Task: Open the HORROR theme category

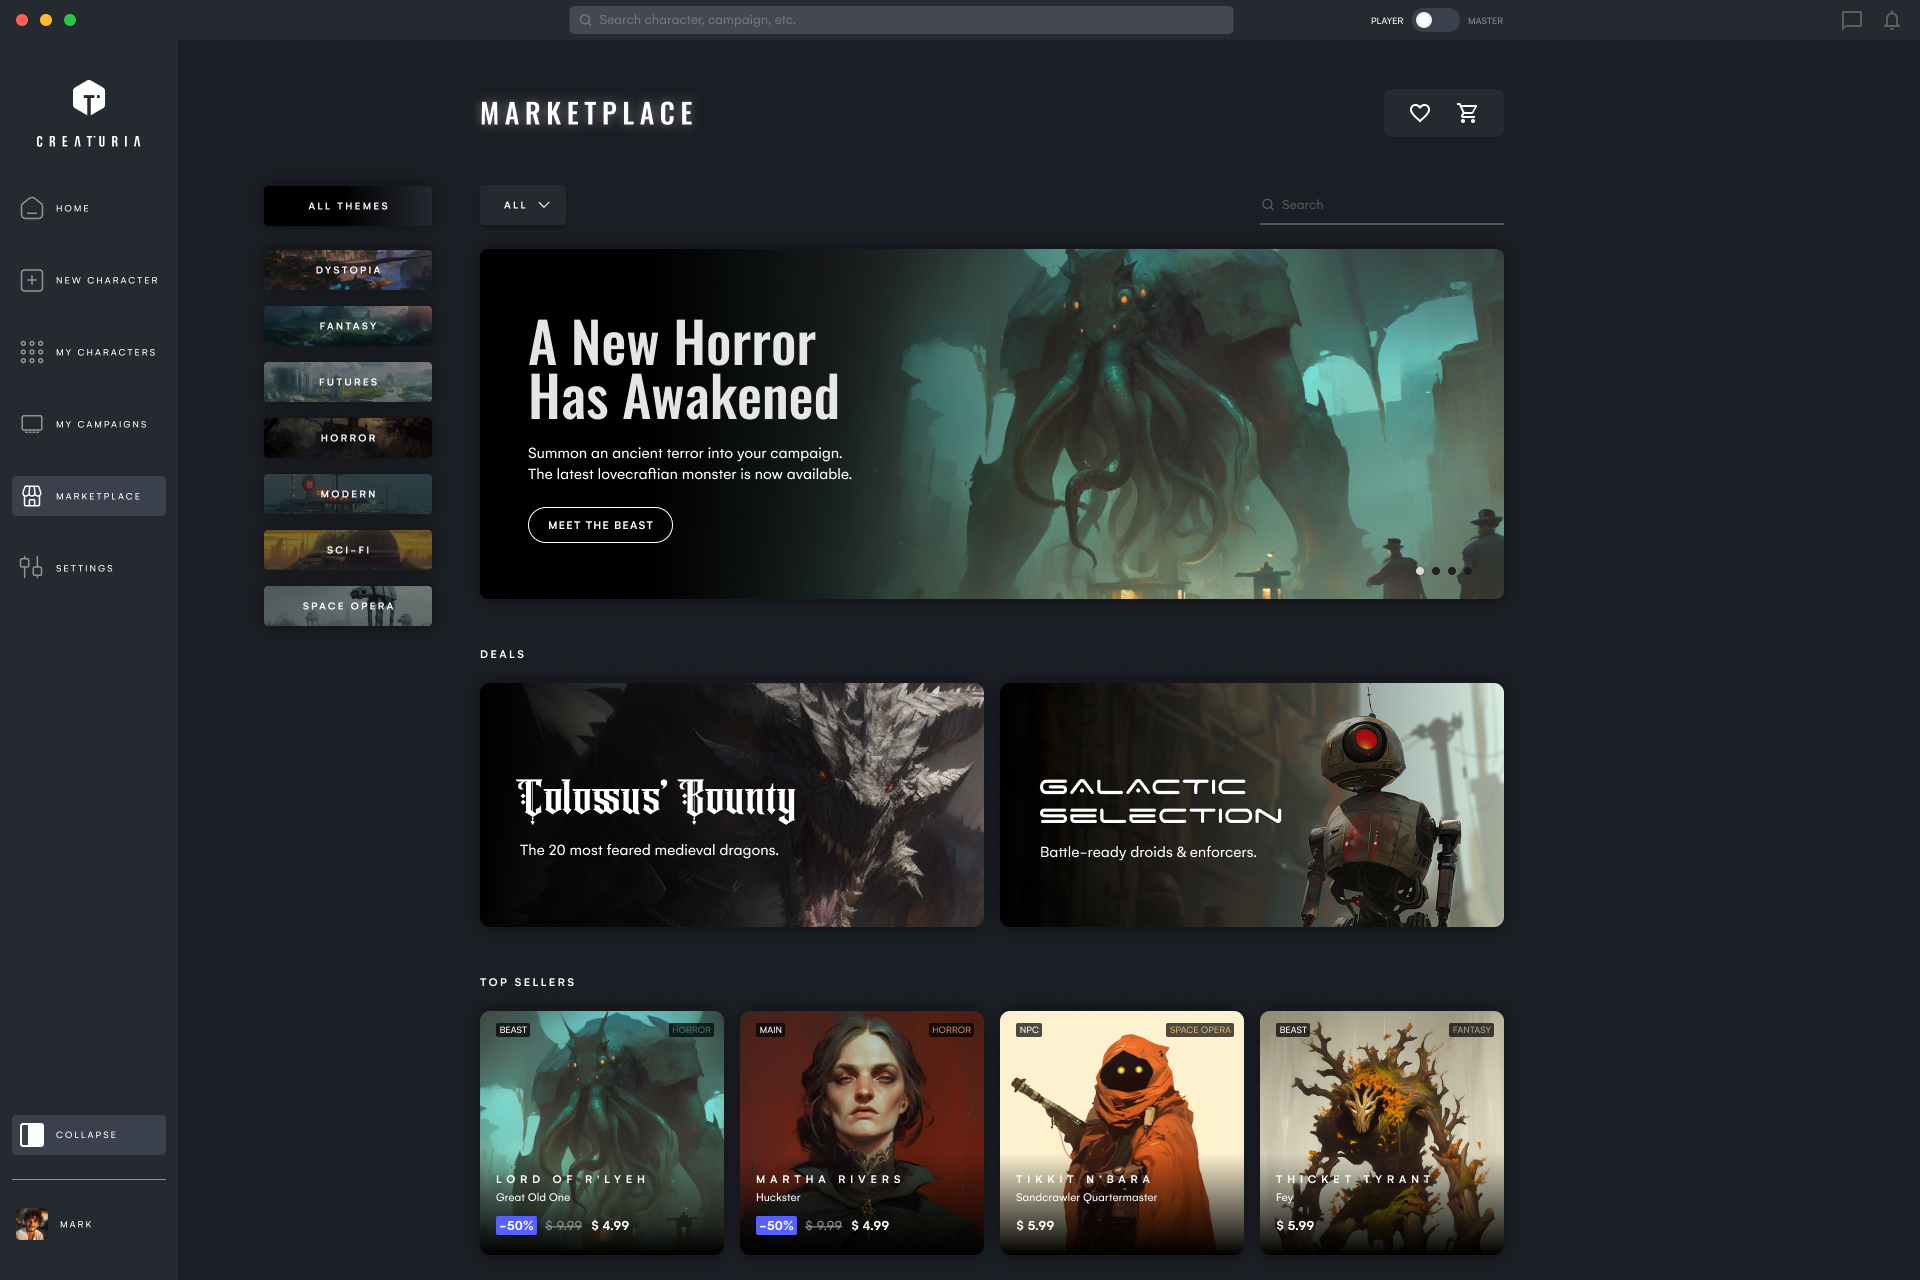Action: point(347,437)
